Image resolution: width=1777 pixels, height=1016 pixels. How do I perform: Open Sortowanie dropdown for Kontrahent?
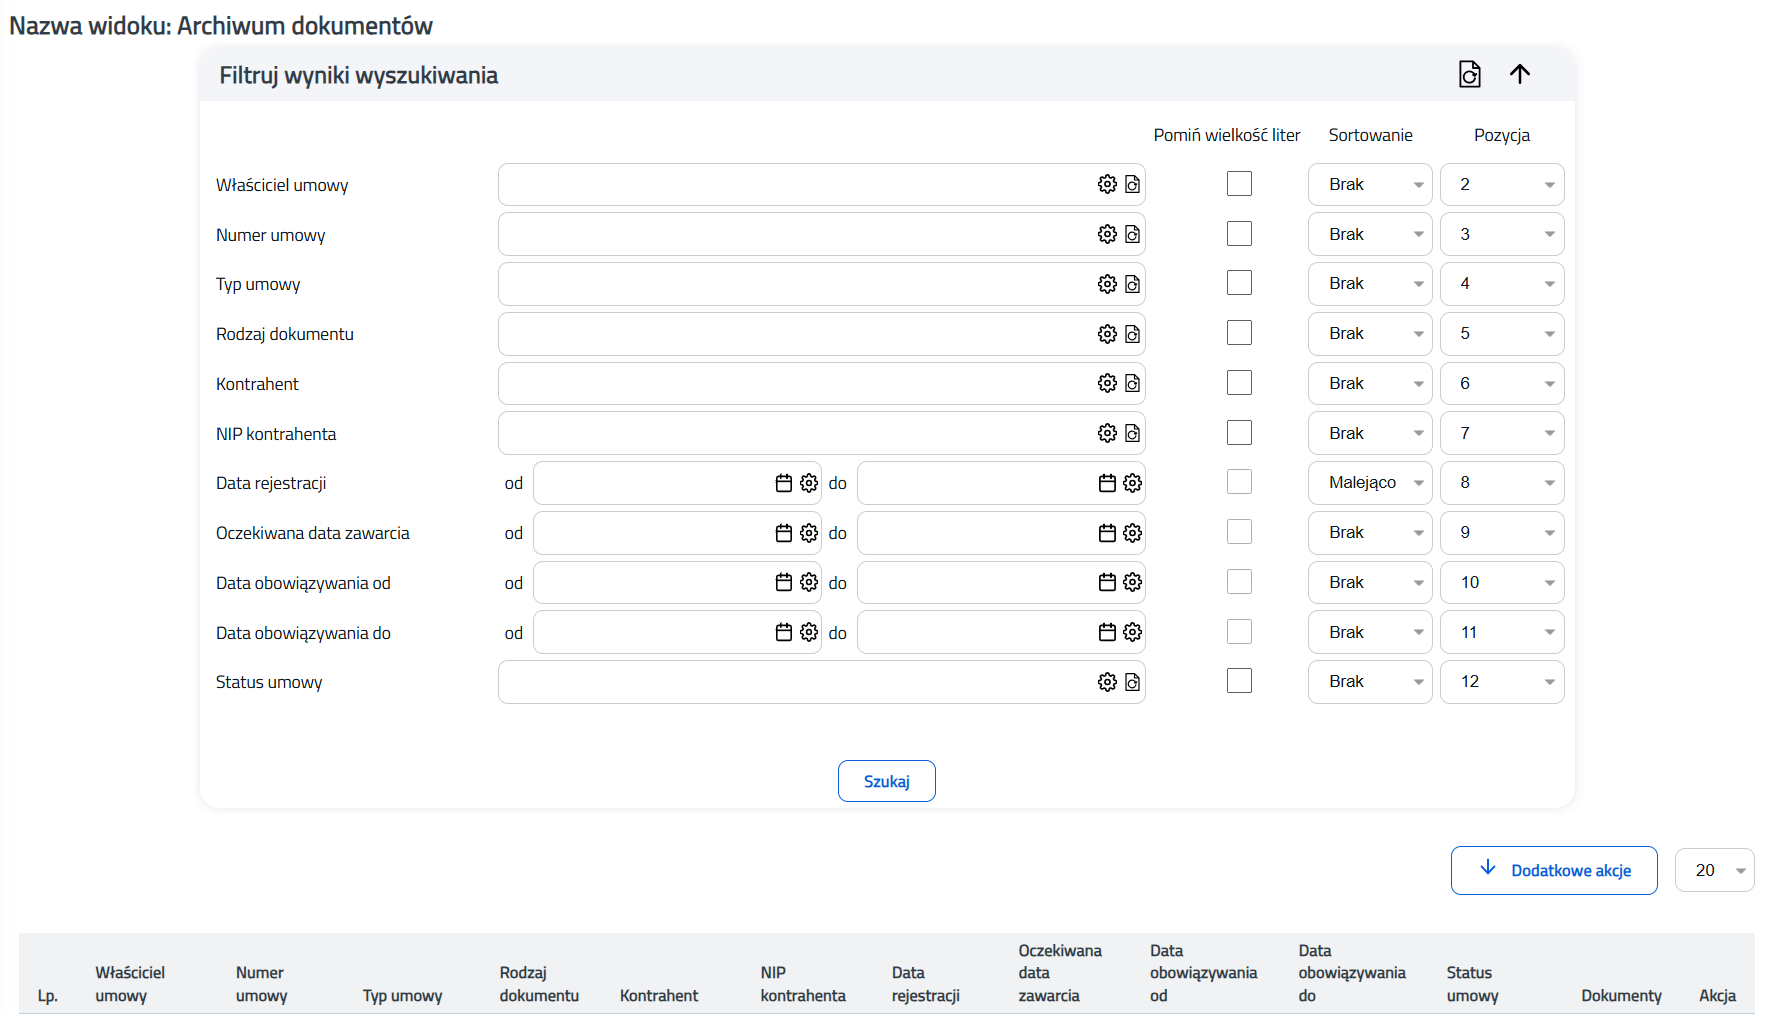point(1370,383)
